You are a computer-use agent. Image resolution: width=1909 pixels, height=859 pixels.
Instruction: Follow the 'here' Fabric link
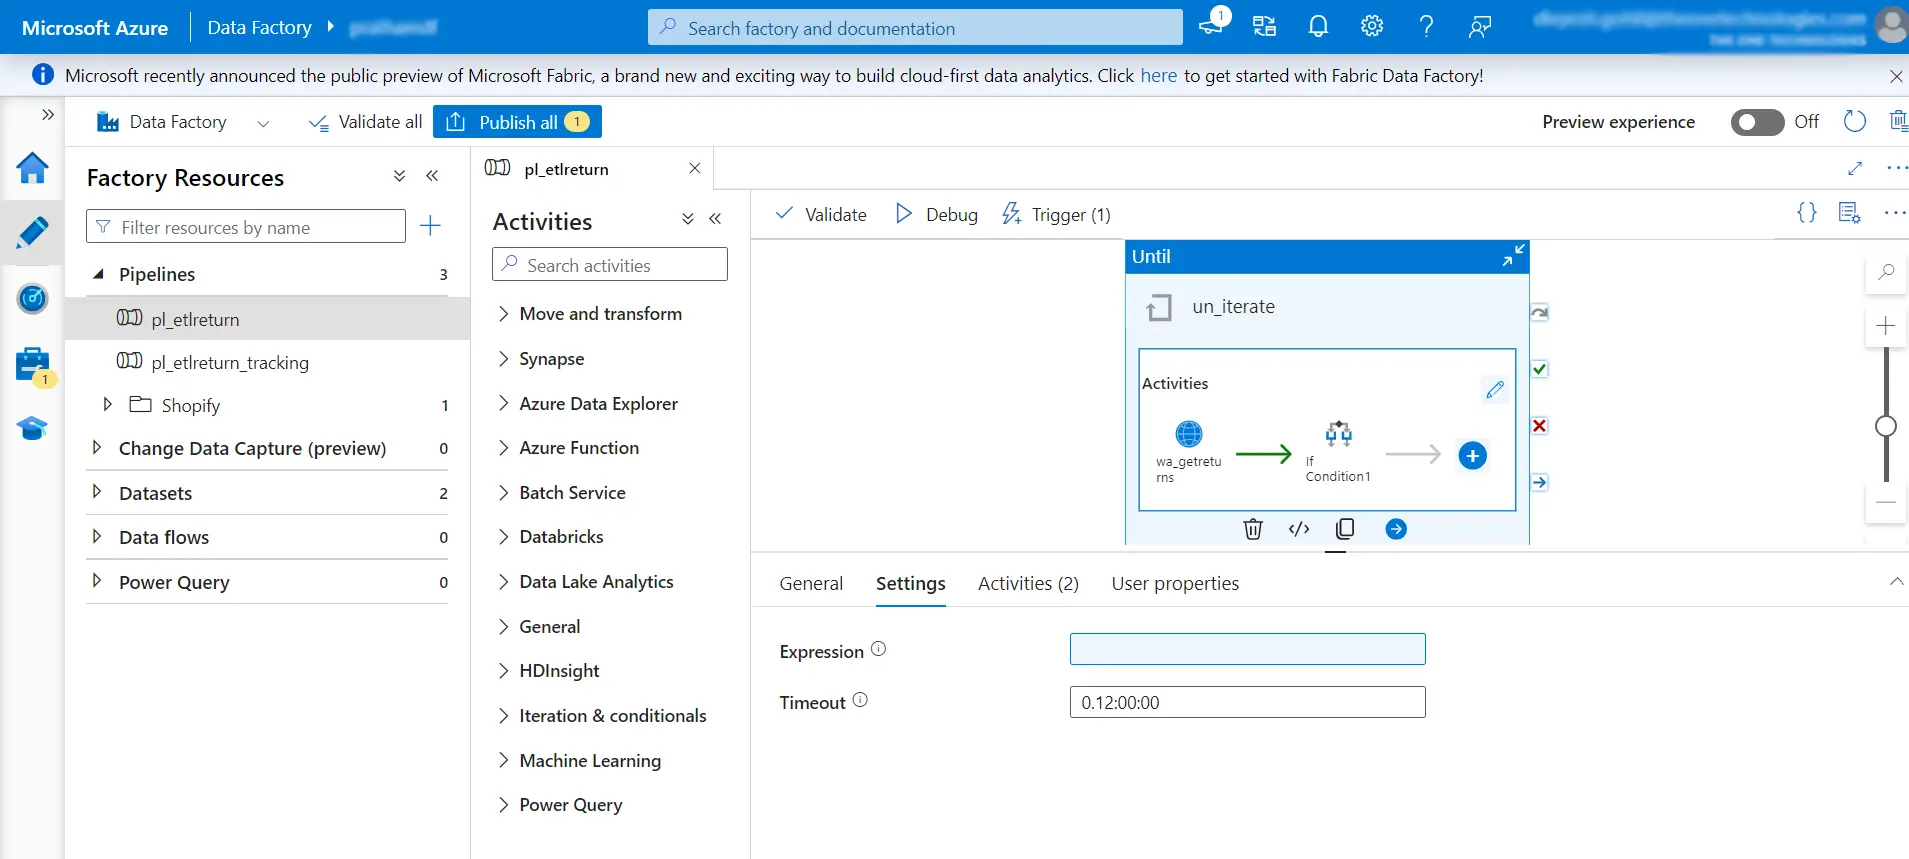click(1158, 75)
